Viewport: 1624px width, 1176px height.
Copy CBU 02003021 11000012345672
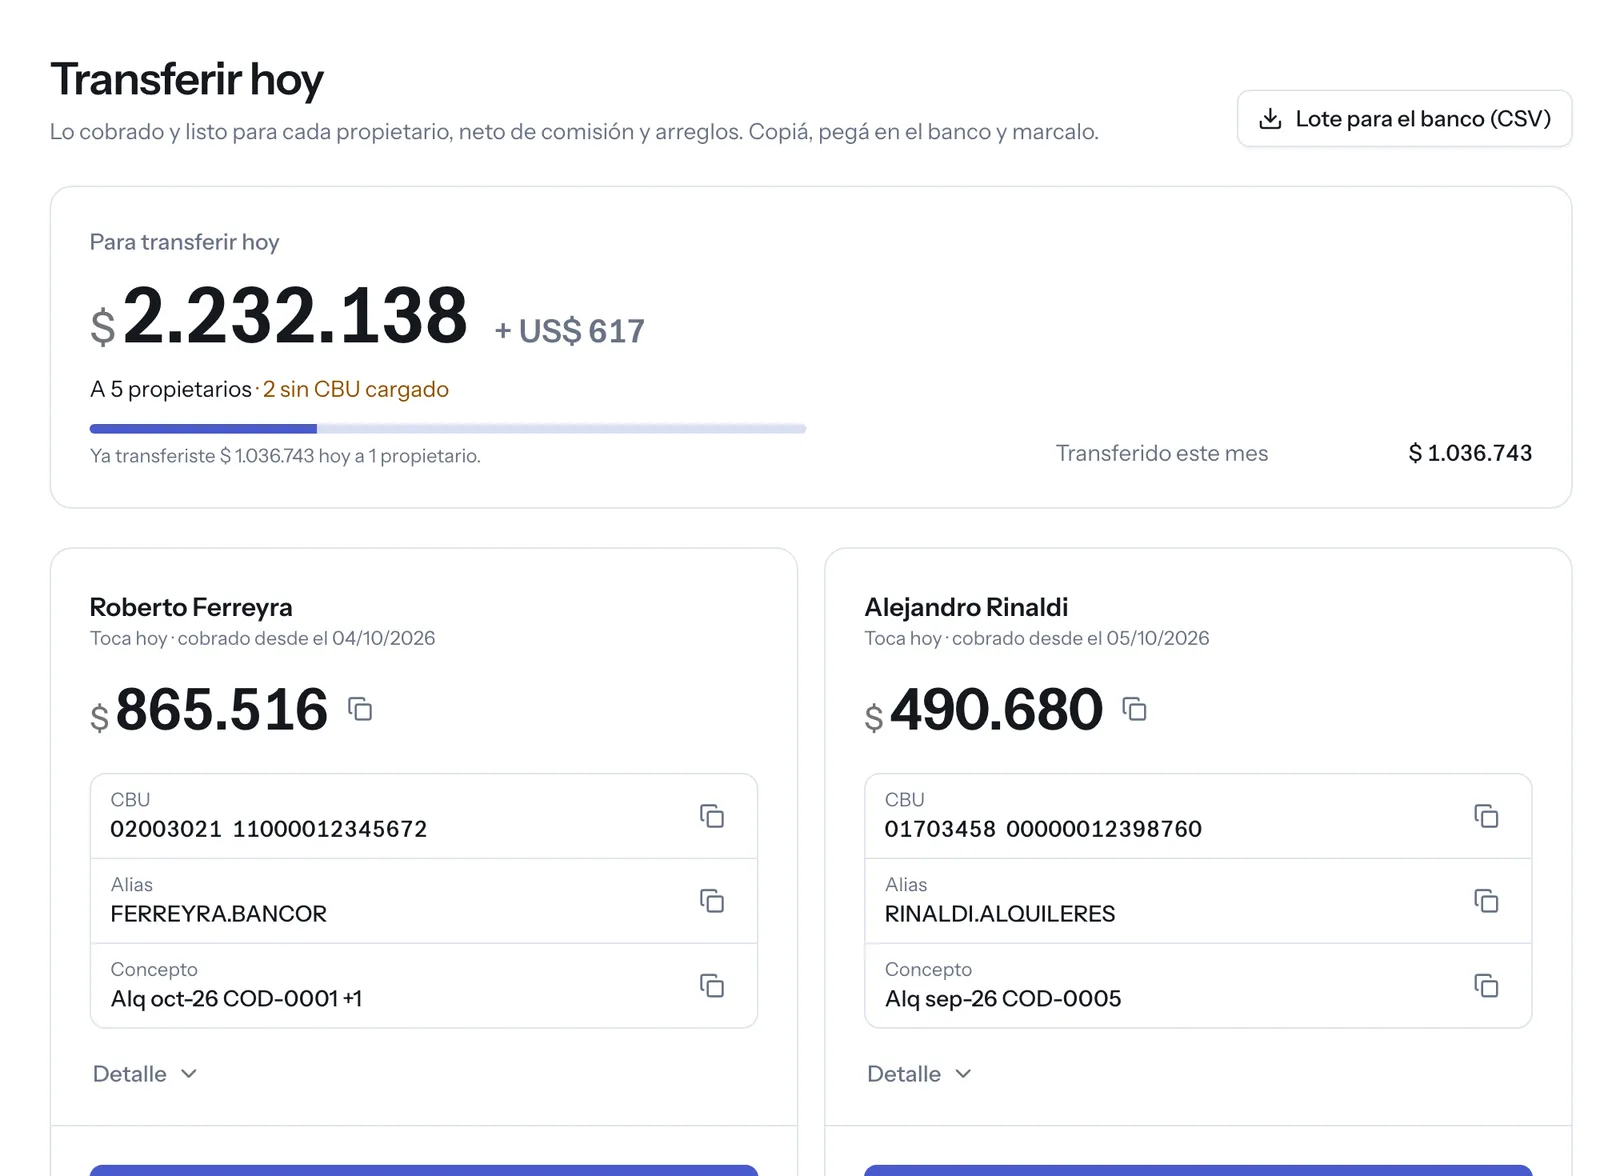click(x=712, y=816)
